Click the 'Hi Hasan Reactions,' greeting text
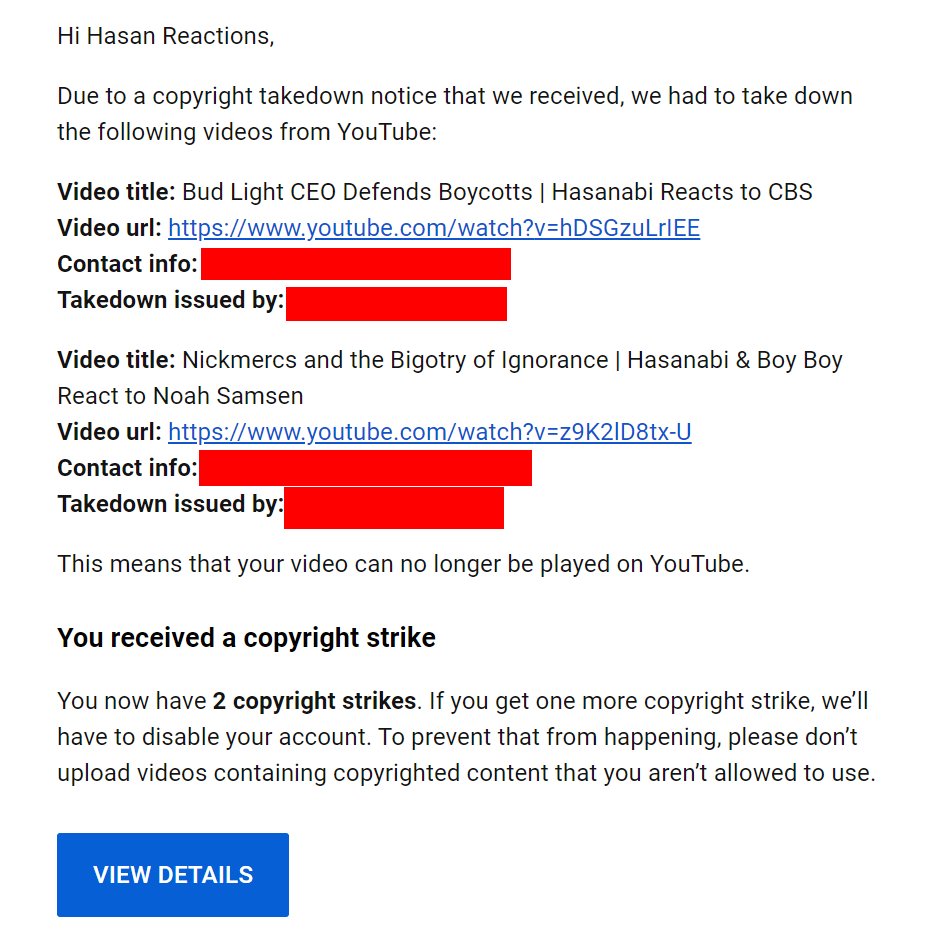Screen dimensions: 927x932 point(166,36)
